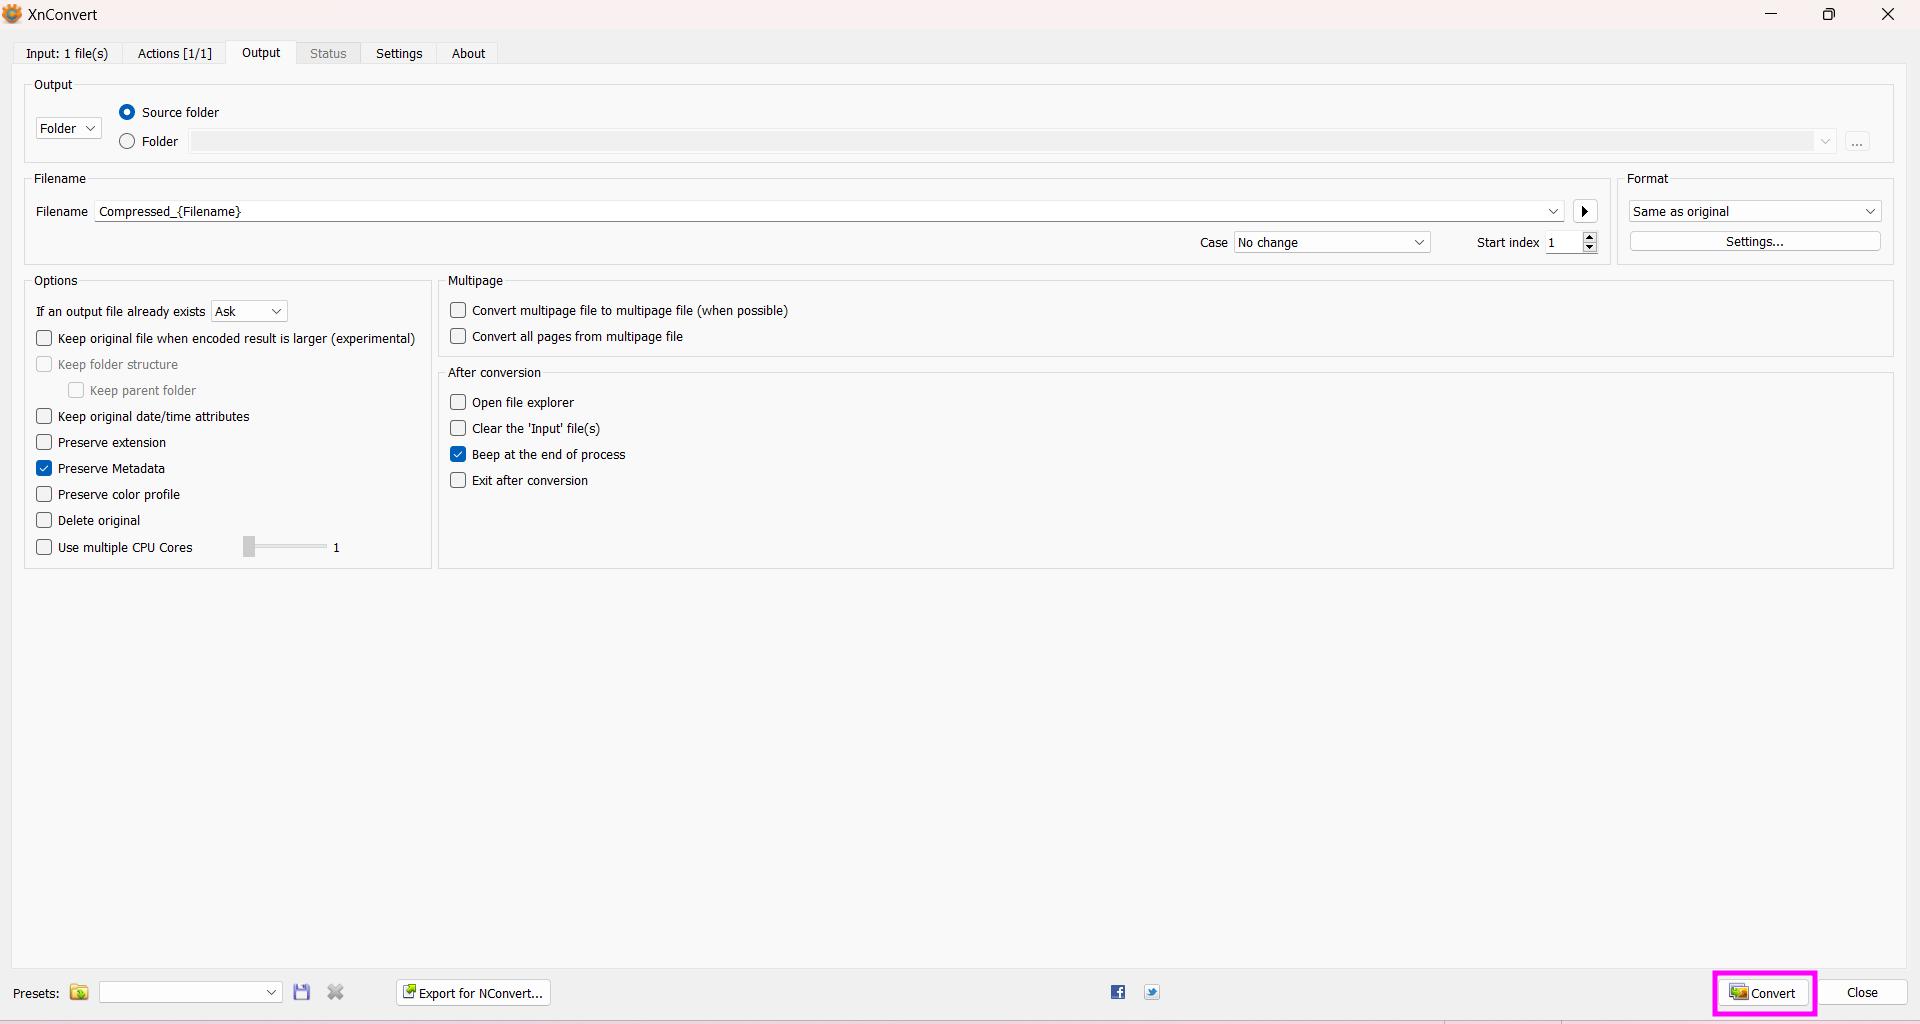
Task: Open the Case 'No change' dropdown
Action: click(x=1332, y=243)
